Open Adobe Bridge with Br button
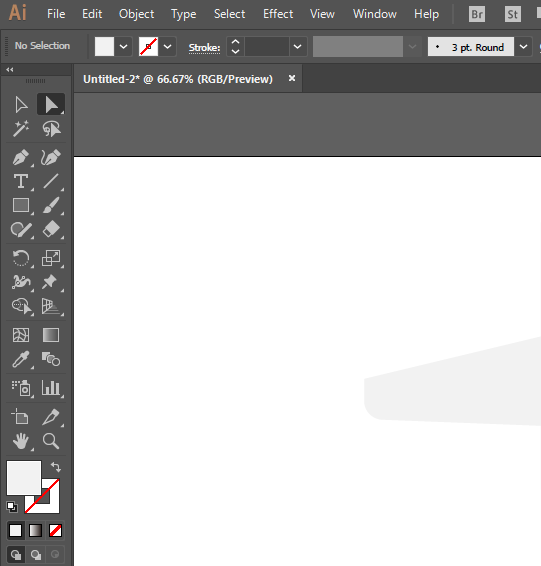 (477, 14)
